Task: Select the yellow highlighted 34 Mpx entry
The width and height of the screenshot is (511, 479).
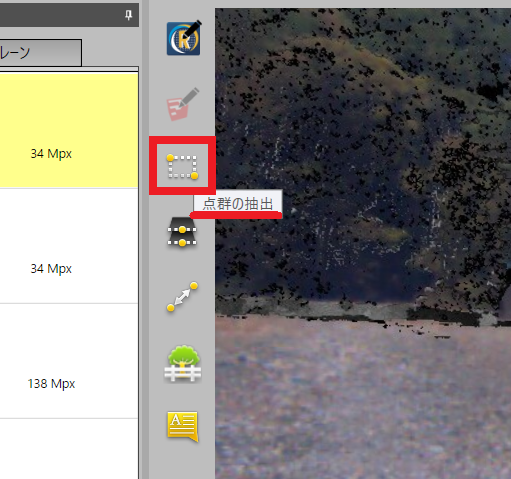Action: click(69, 130)
